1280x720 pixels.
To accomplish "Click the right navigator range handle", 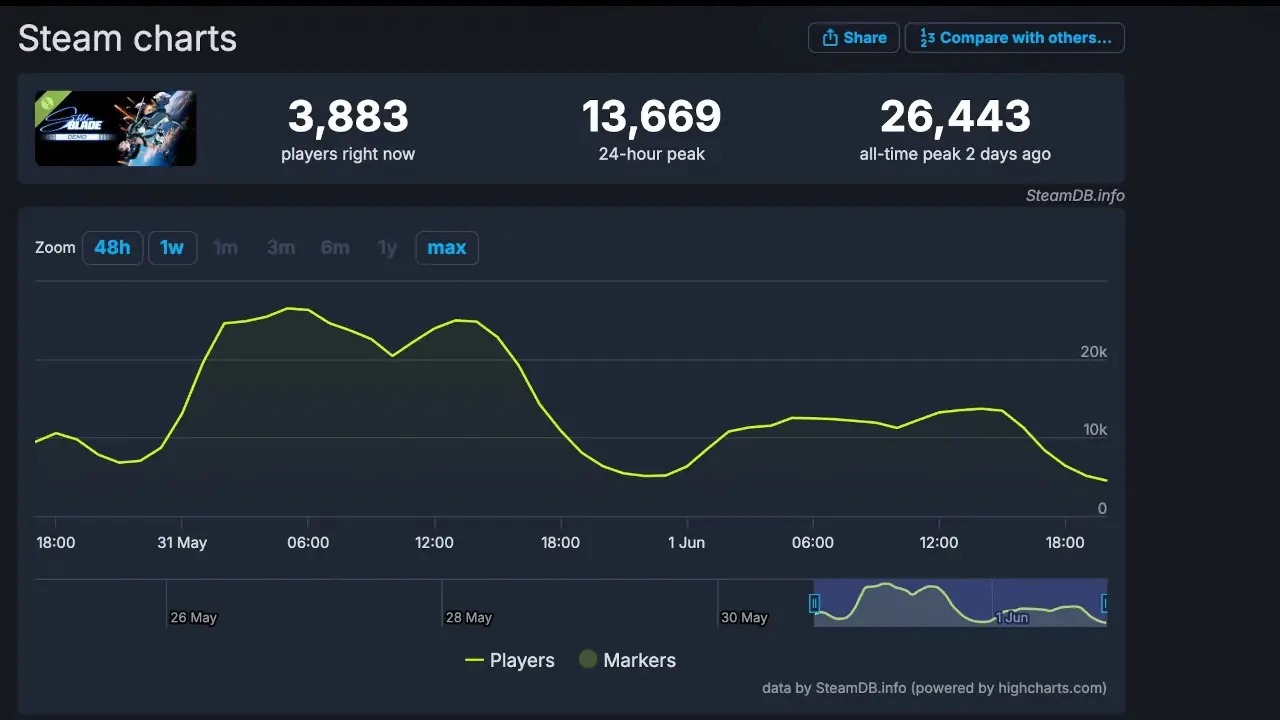I will coord(1105,603).
